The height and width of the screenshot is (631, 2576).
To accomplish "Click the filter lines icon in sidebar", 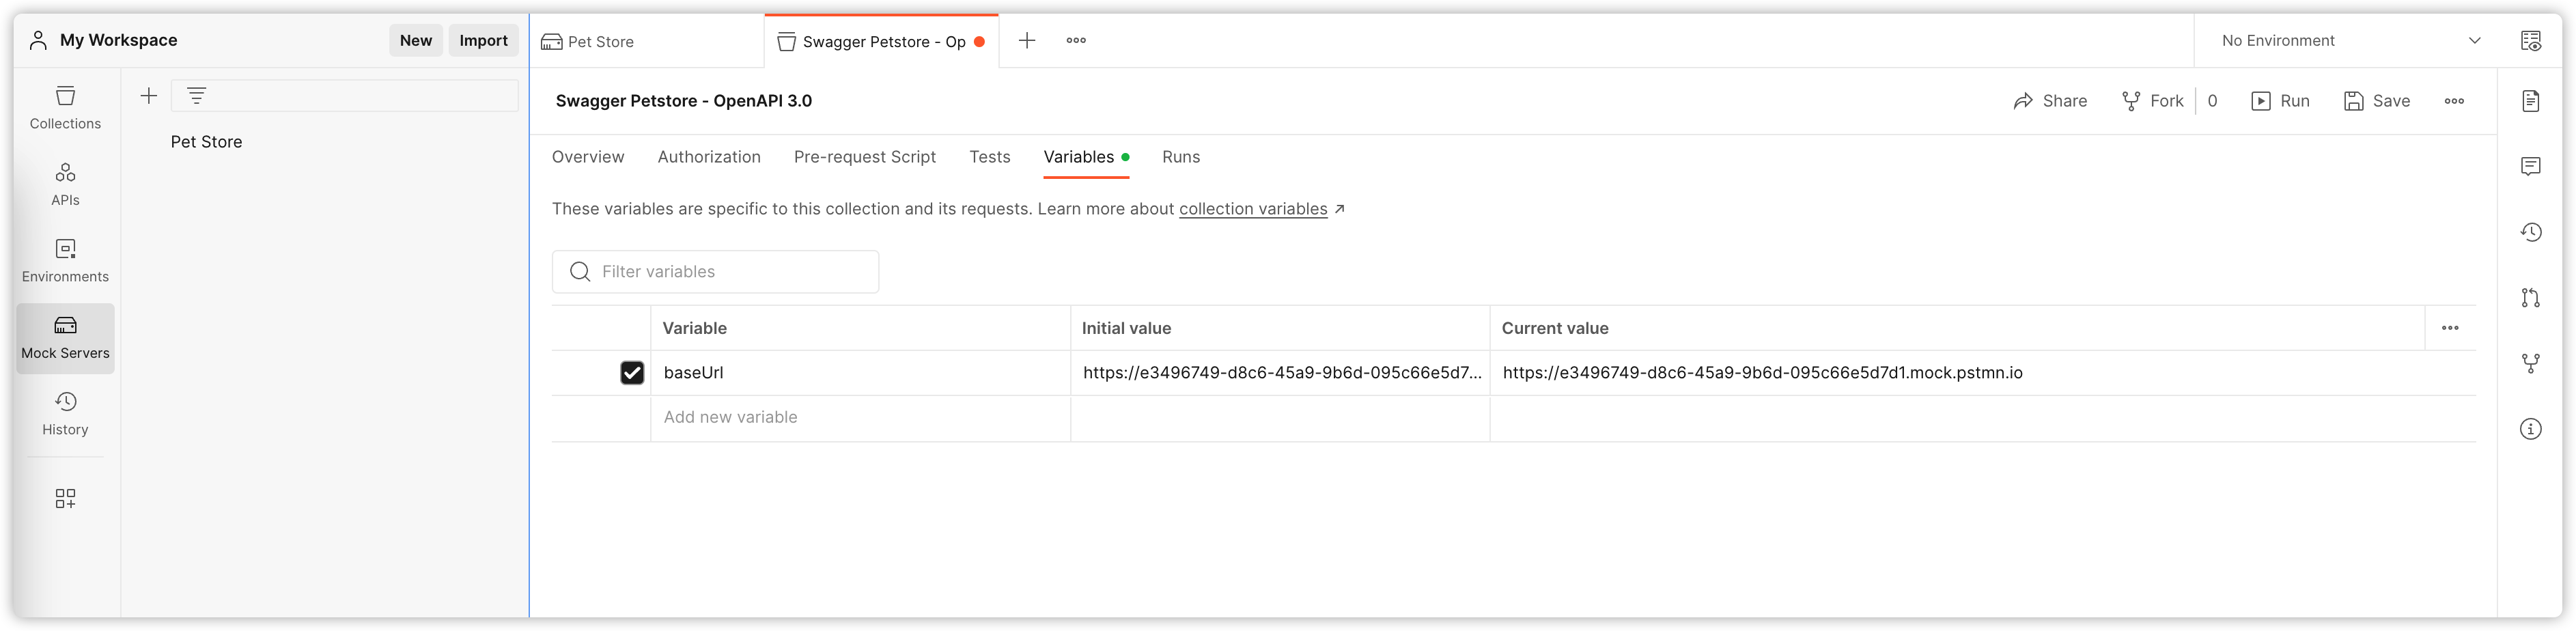I will tap(196, 96).
